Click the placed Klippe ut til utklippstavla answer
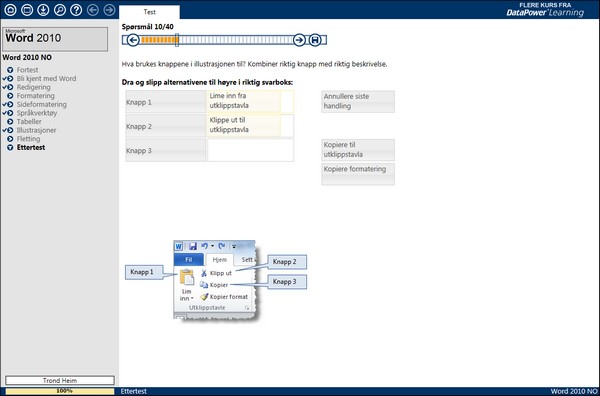This screenshot has height=396, width=600. point(243,125)
